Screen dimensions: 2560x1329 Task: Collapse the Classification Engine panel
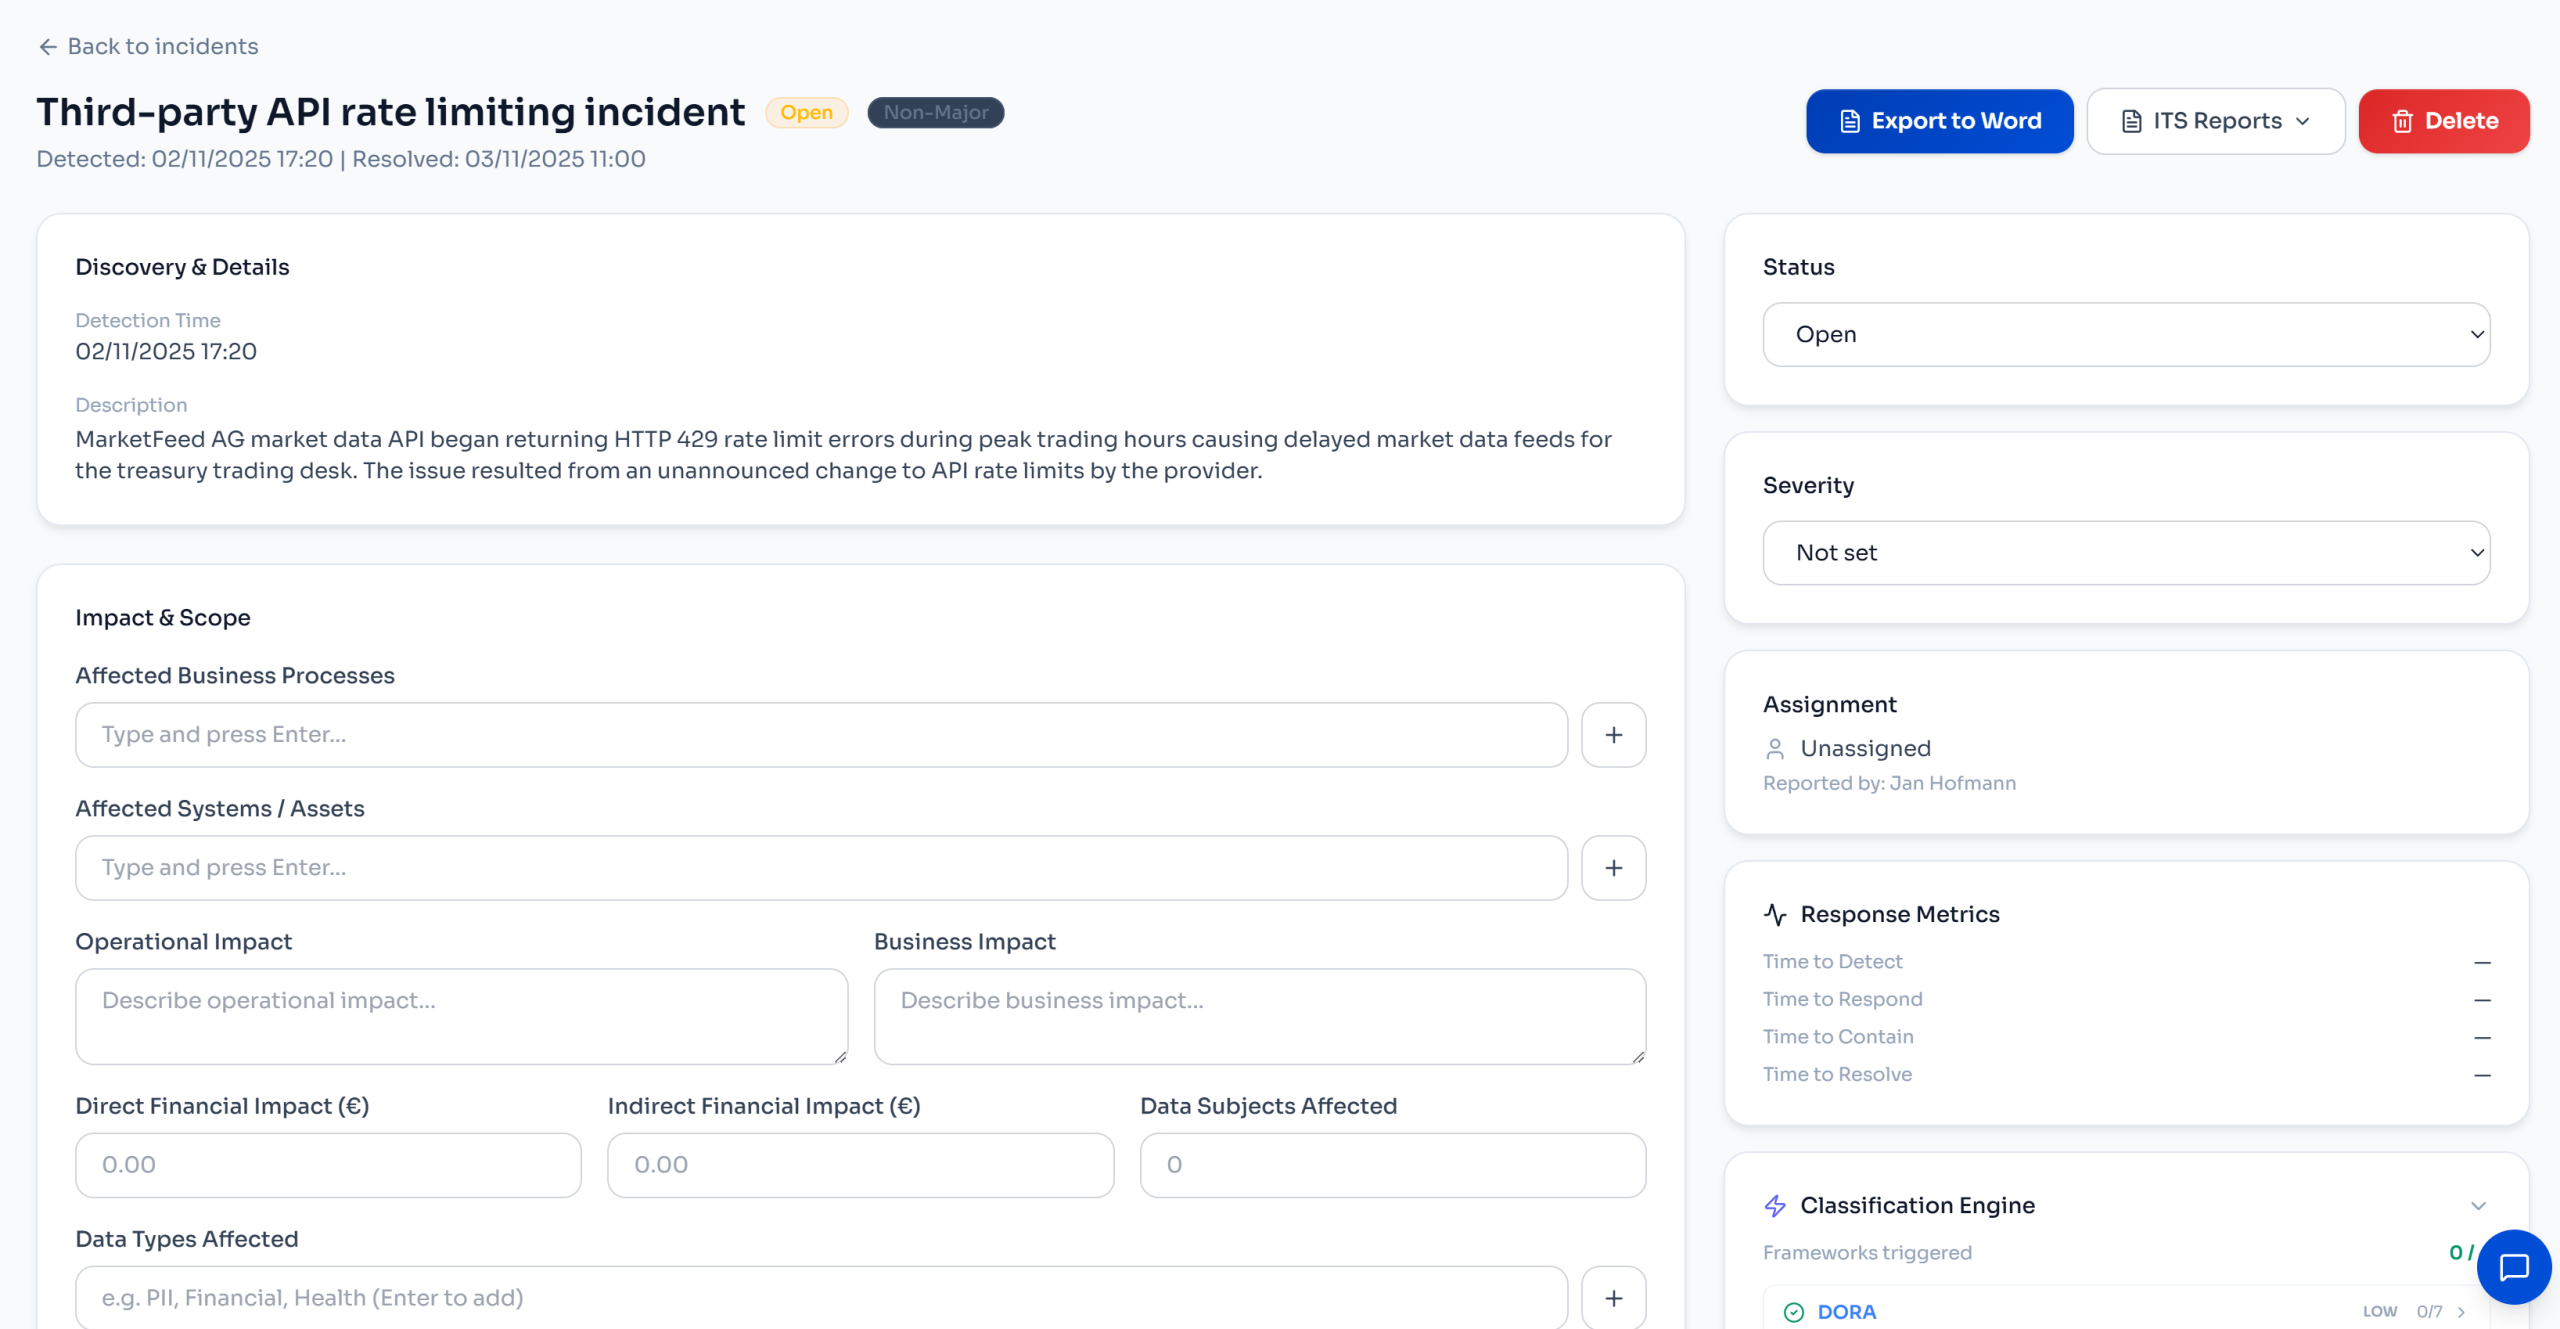(2479, 1206)
